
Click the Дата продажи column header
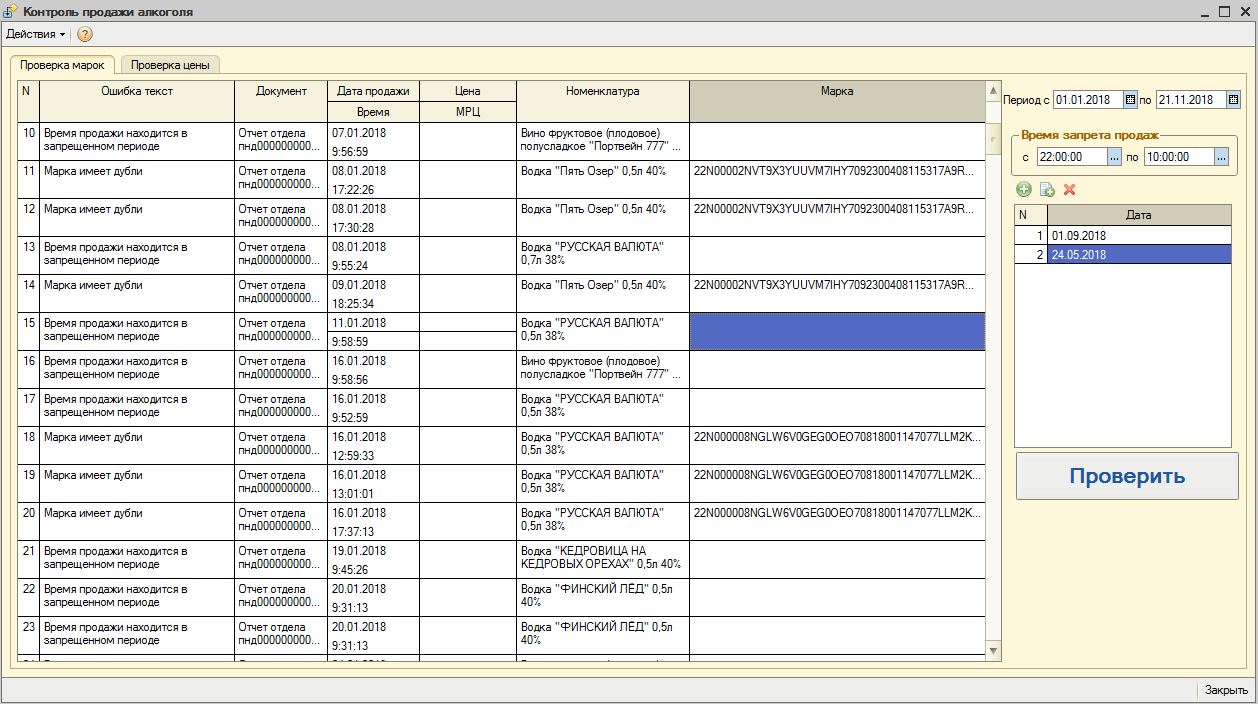click(x=373, y=91)
